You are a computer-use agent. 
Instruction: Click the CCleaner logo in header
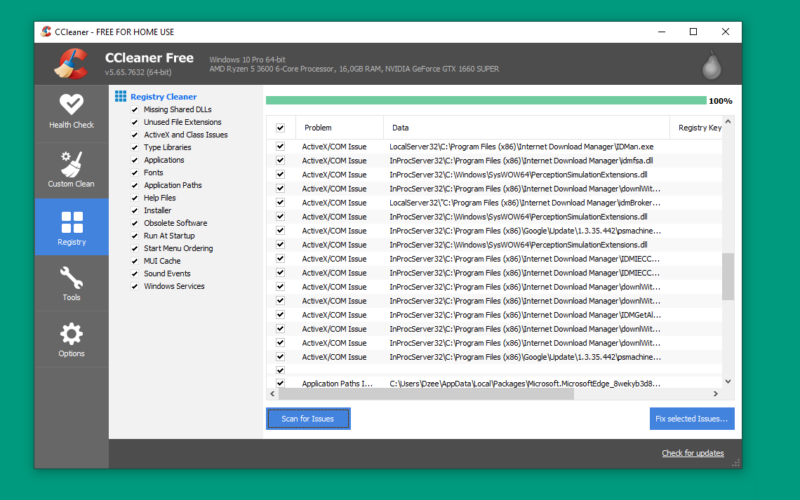click(x=71, y=64)
